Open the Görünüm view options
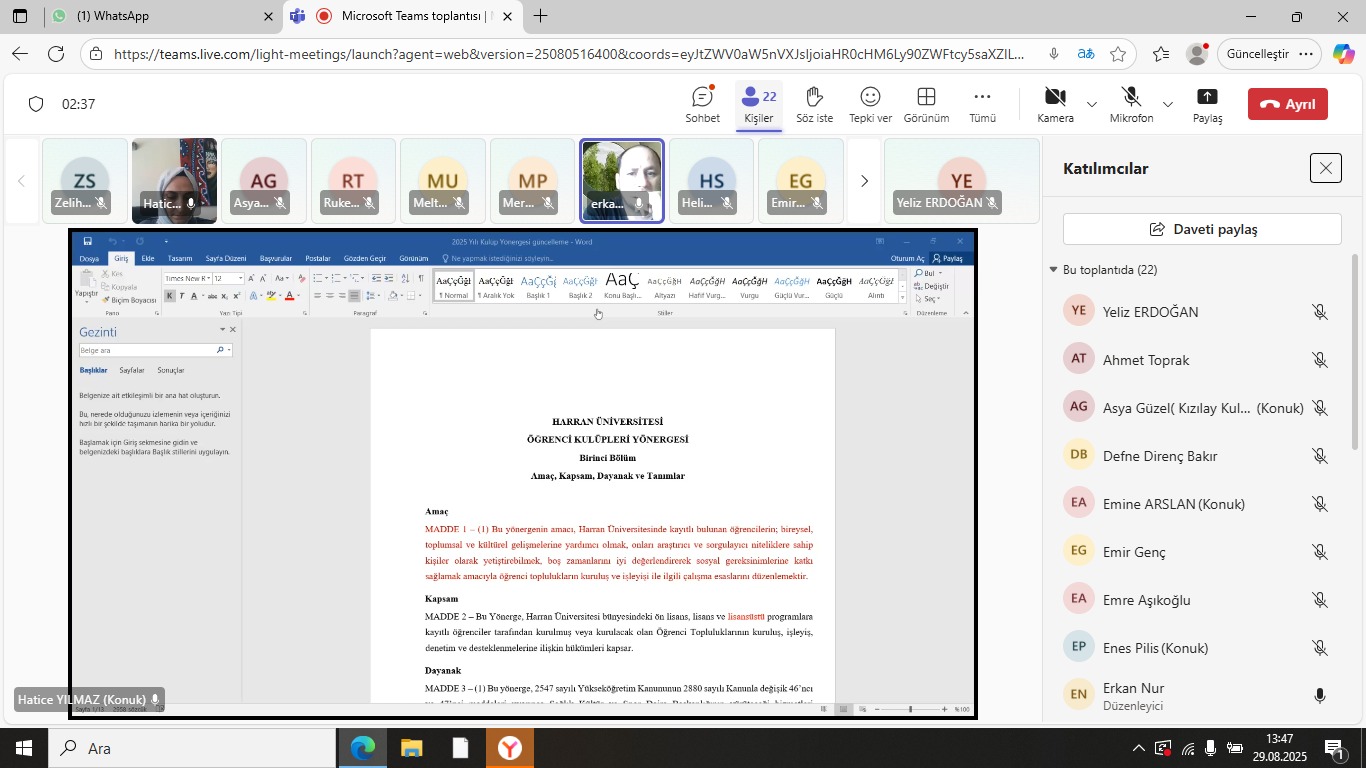Viewport: 1366px width, 768px height. tap(926, 104)
